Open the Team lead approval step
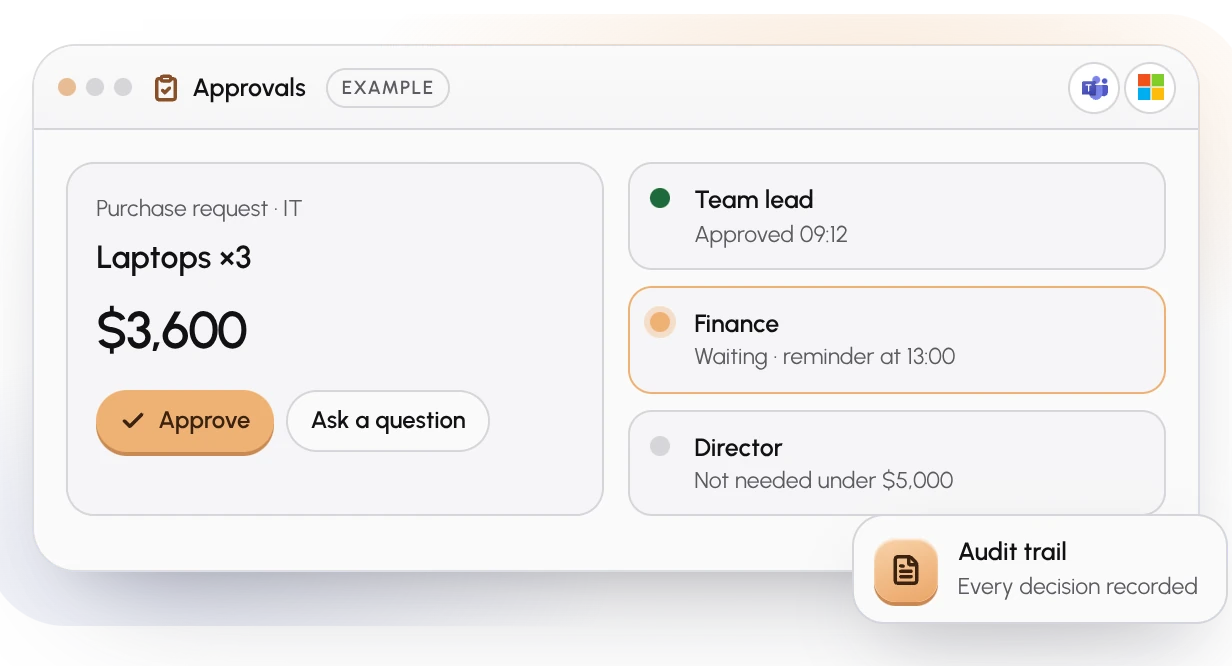1232x666 pixels. point(897,216)
